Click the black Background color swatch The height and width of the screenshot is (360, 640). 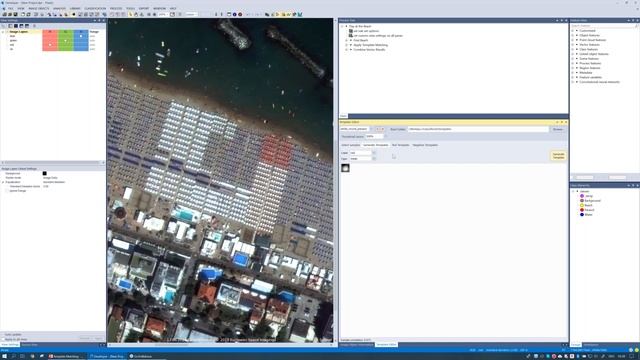click(x=44, y=173)
